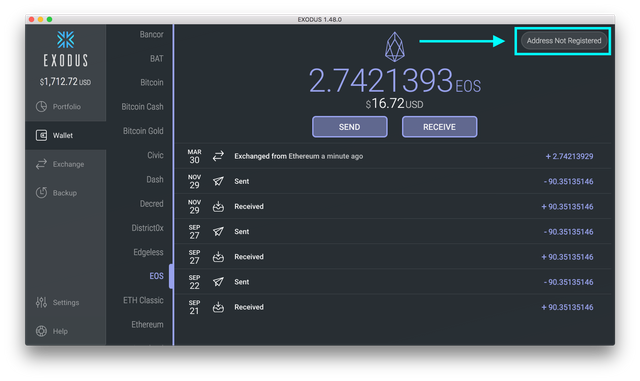Select ETH Classic wallet
Screen dimensions: 640x381
(x=143, y=300)
